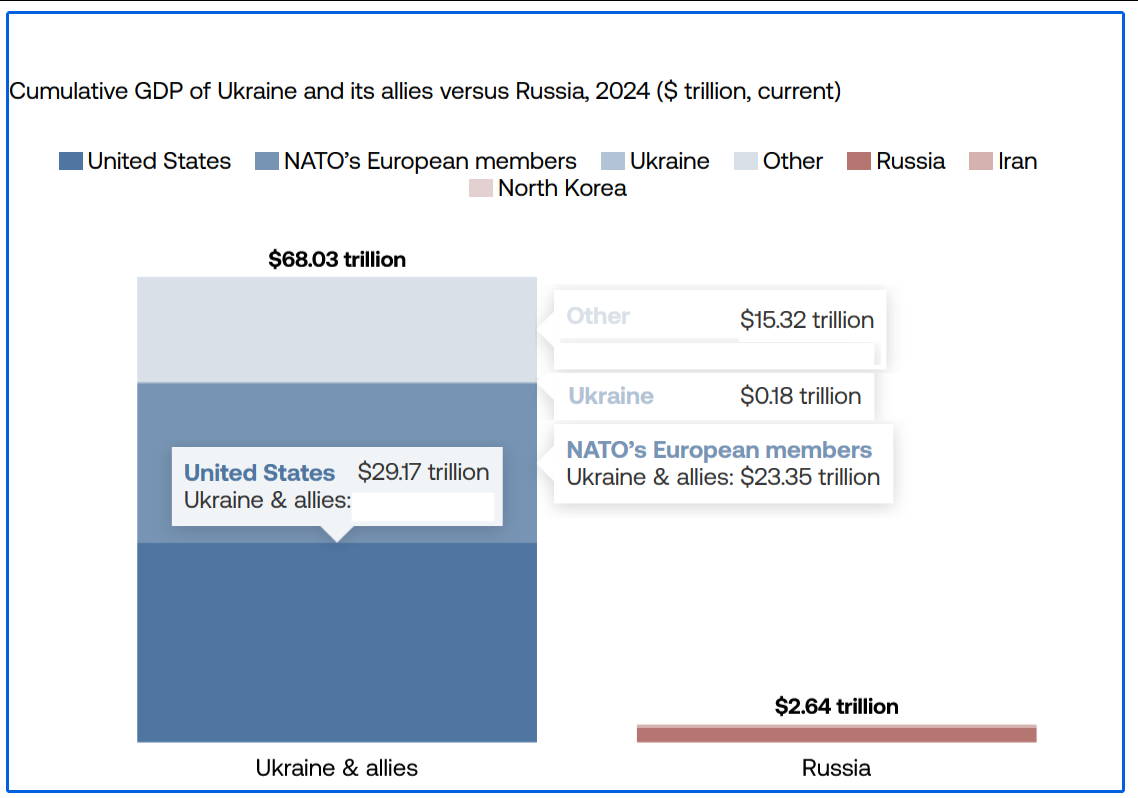Select the dark blue United States bar segment
Image resolution: width=1138 pixels, height=798 pixels.
coord(337,642)
